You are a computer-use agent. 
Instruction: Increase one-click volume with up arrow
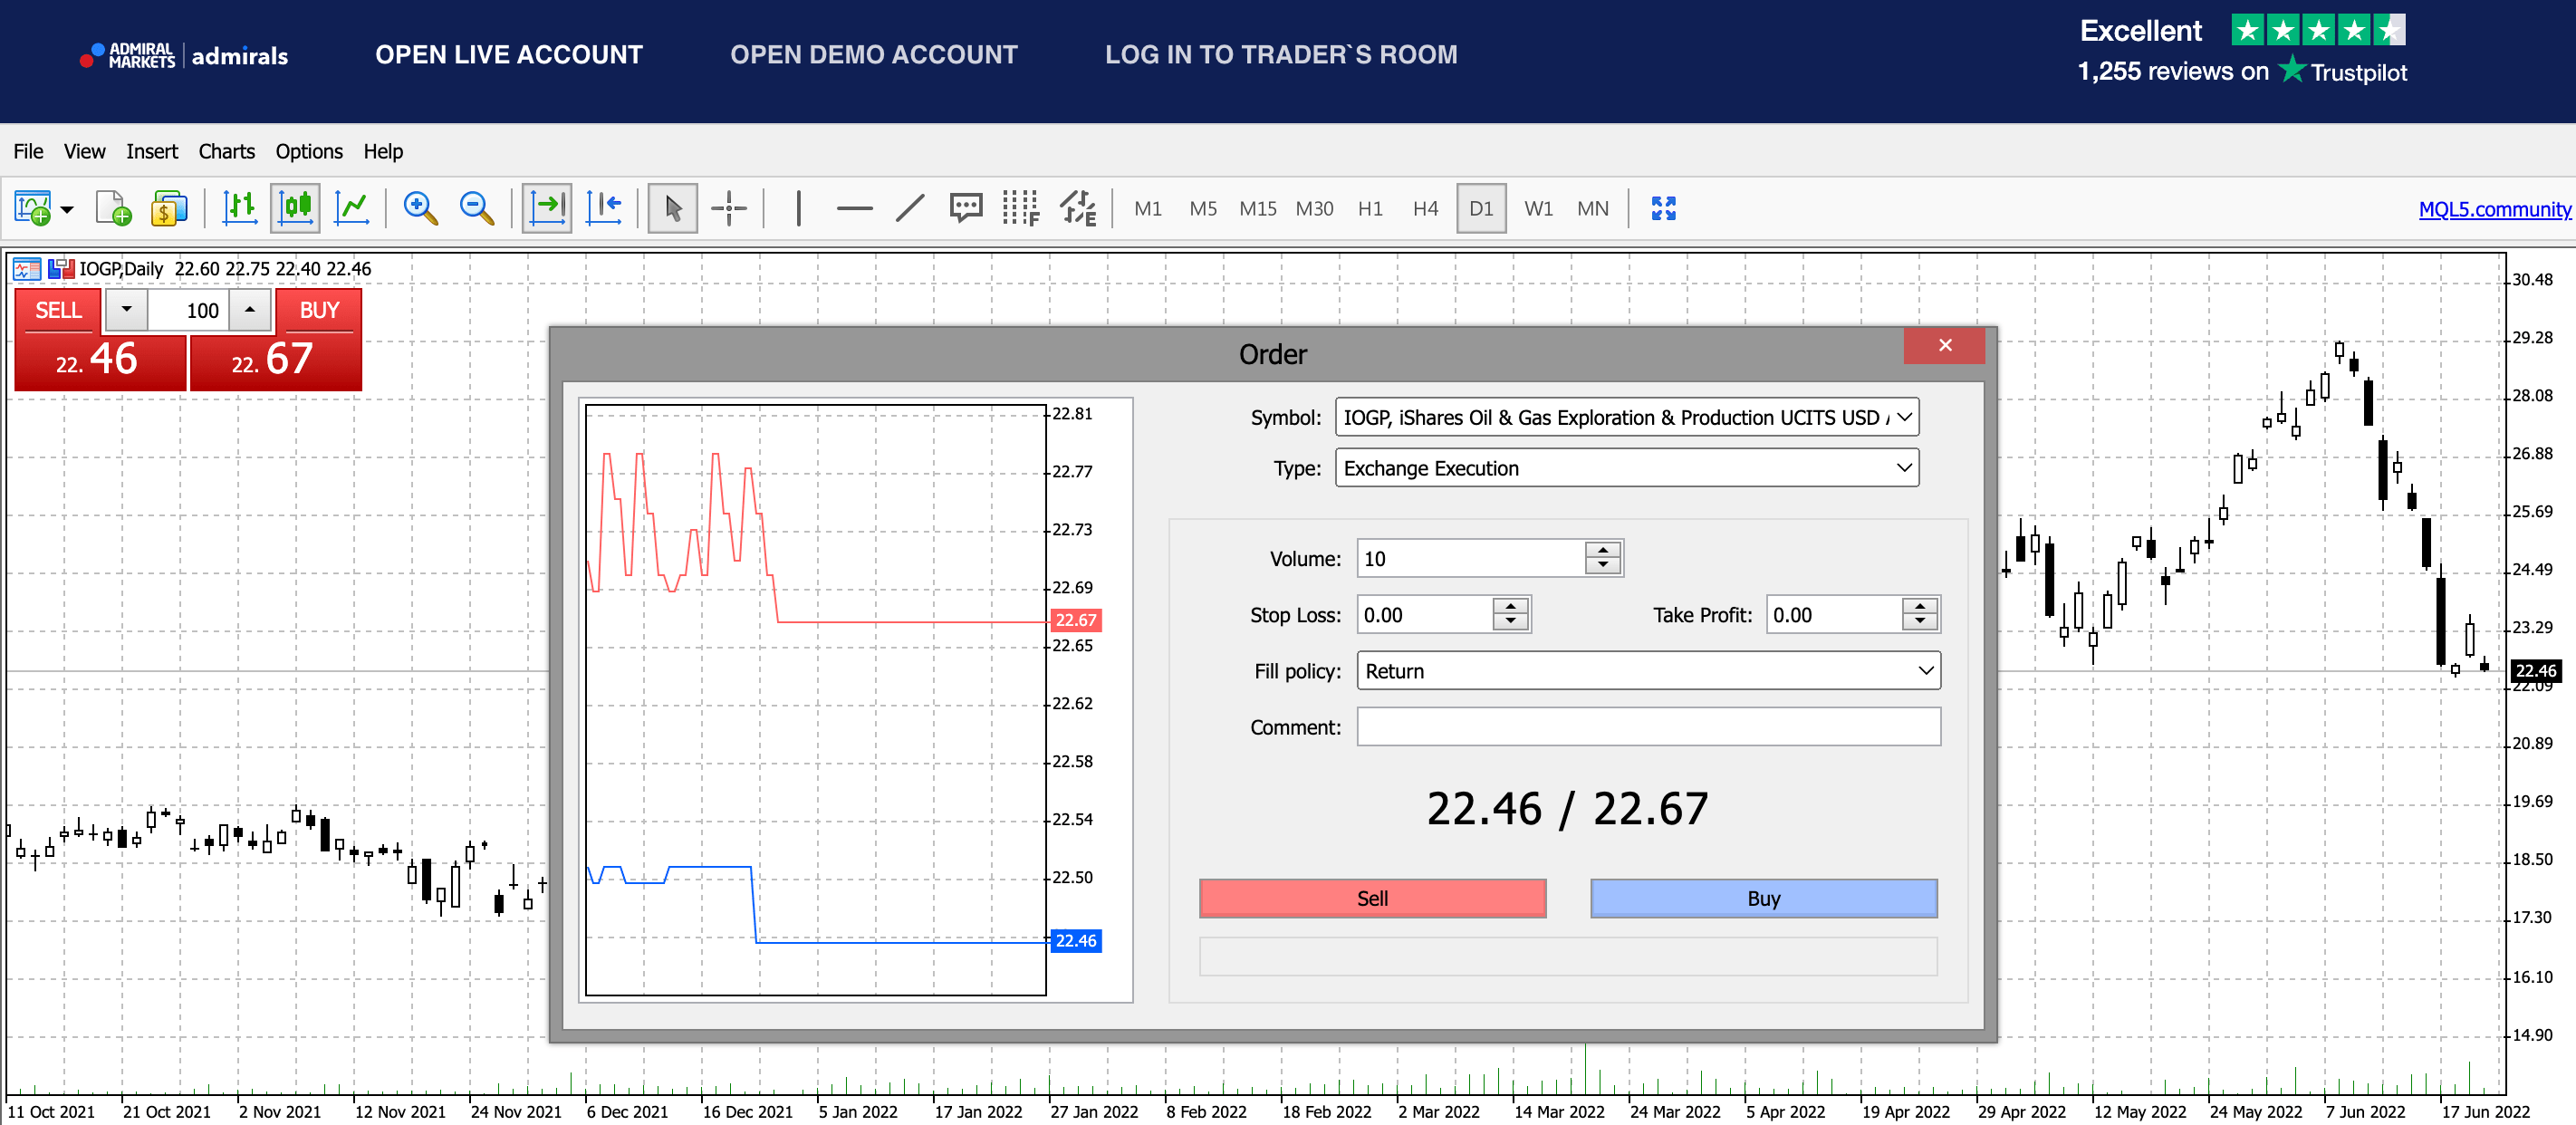click(x=250, y=310)
